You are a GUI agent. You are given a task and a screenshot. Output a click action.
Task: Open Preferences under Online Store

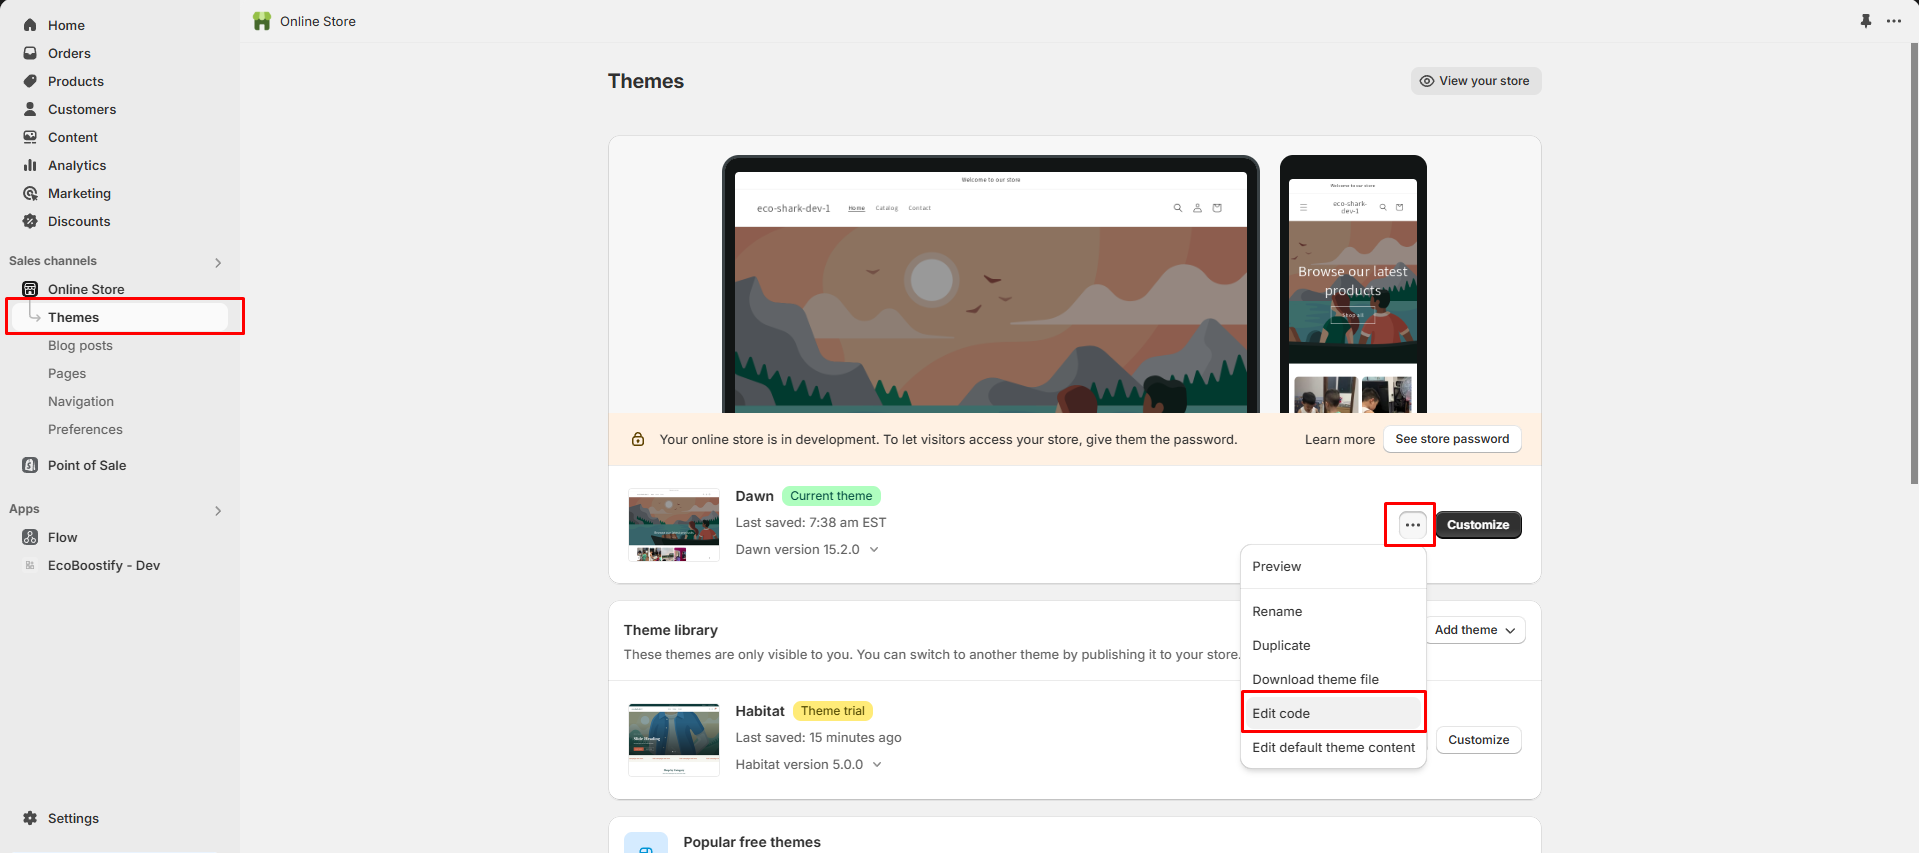point(85,429)
